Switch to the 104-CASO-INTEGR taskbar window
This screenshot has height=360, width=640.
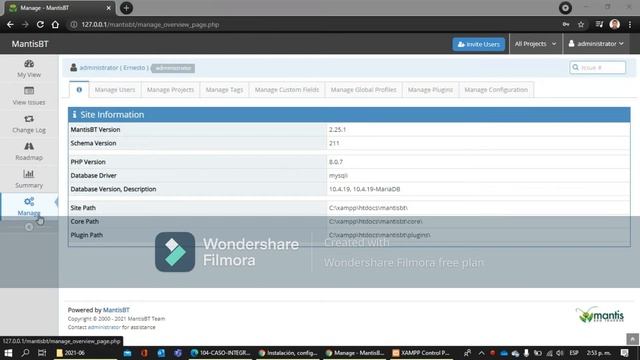(221, 353)
